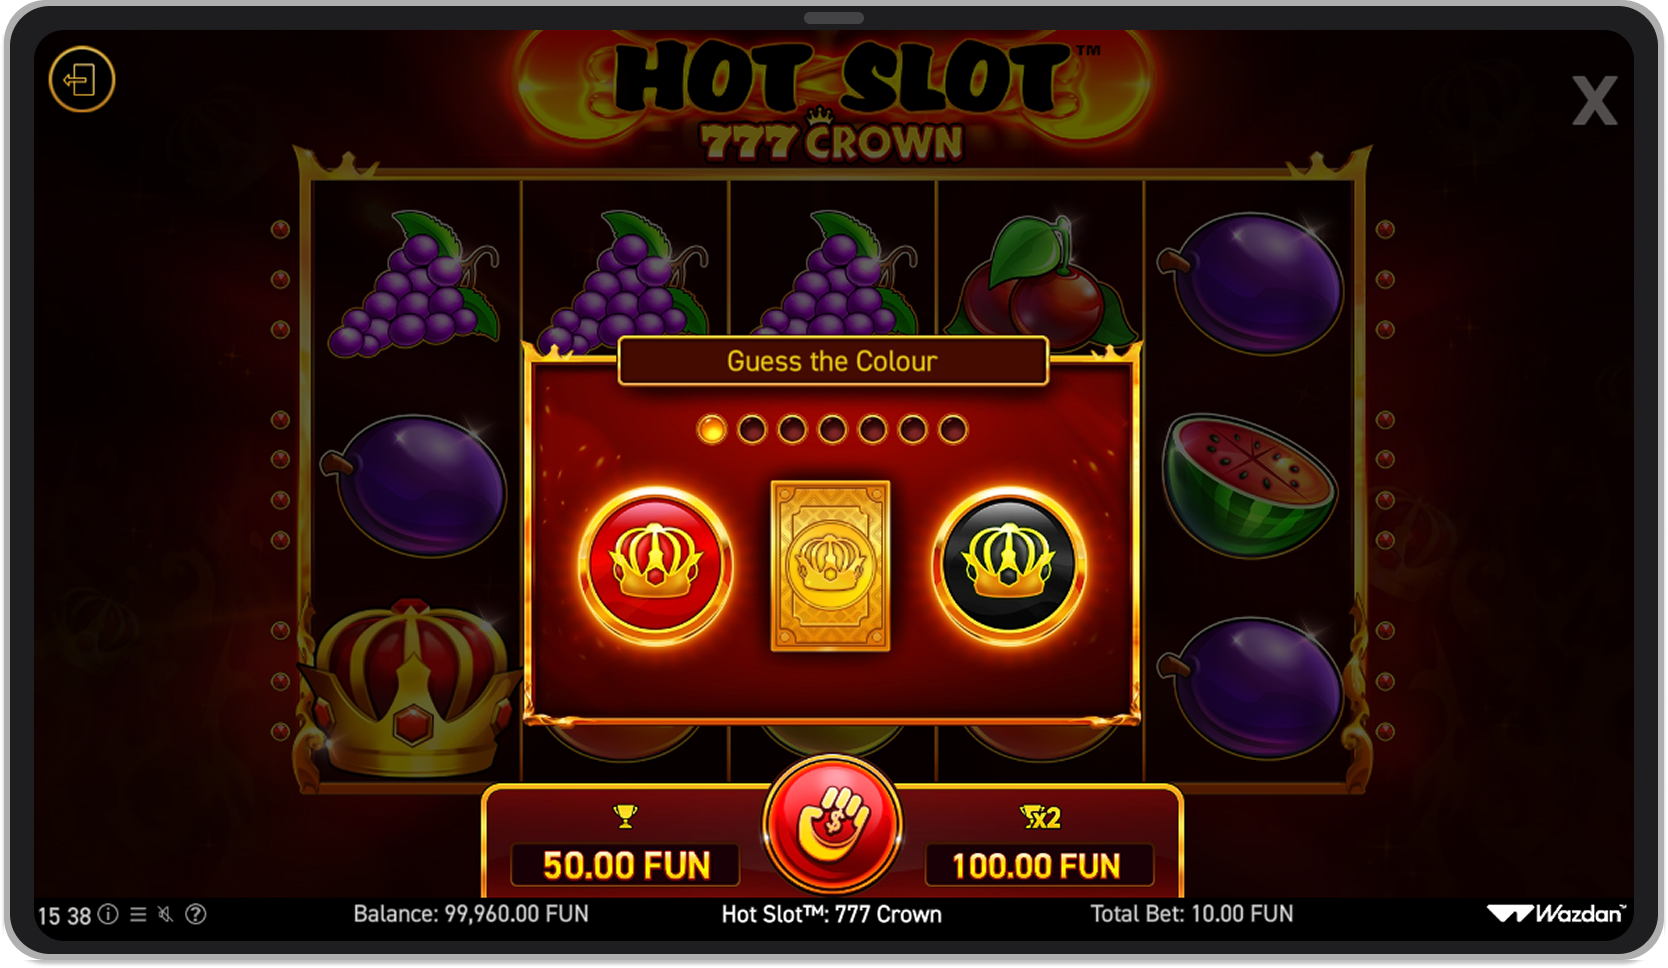Click the exit door icon top left
1668x968 pixels.
click(x=82, y=79)
